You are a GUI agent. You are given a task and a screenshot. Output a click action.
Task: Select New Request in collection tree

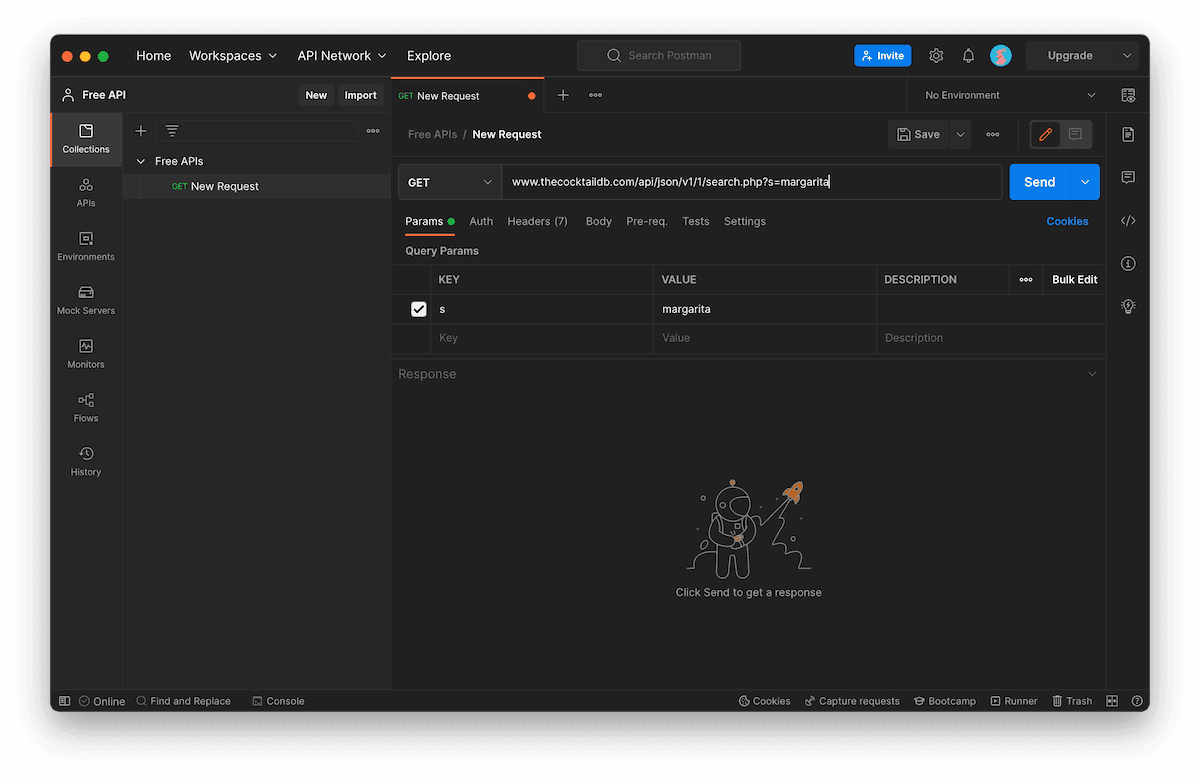pos(256,186)
